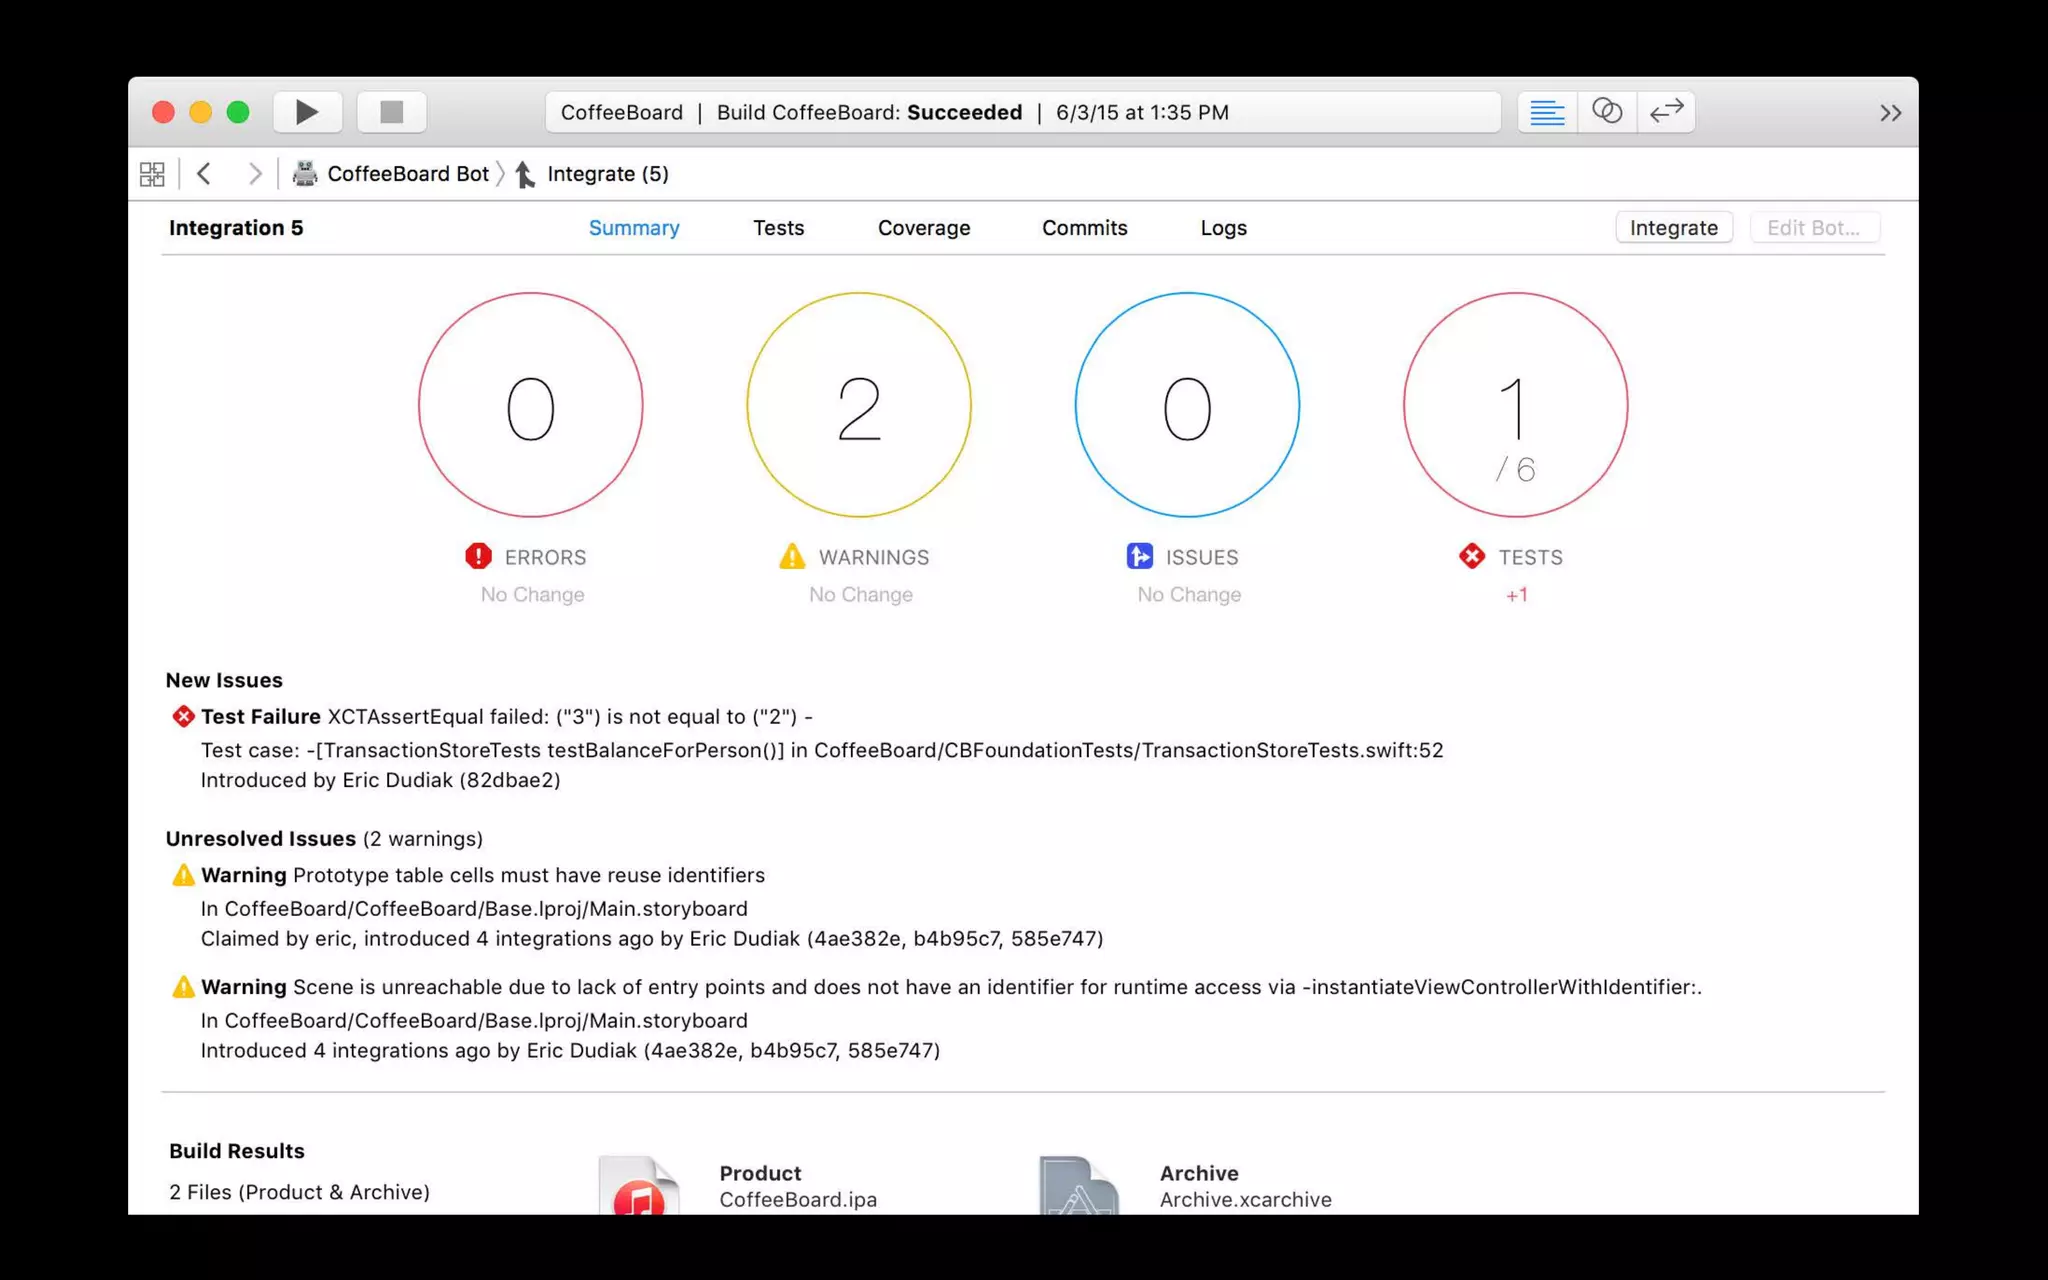Click 'Claimed by eric' commit line
2048x1280 pixels.
(652, 939)
